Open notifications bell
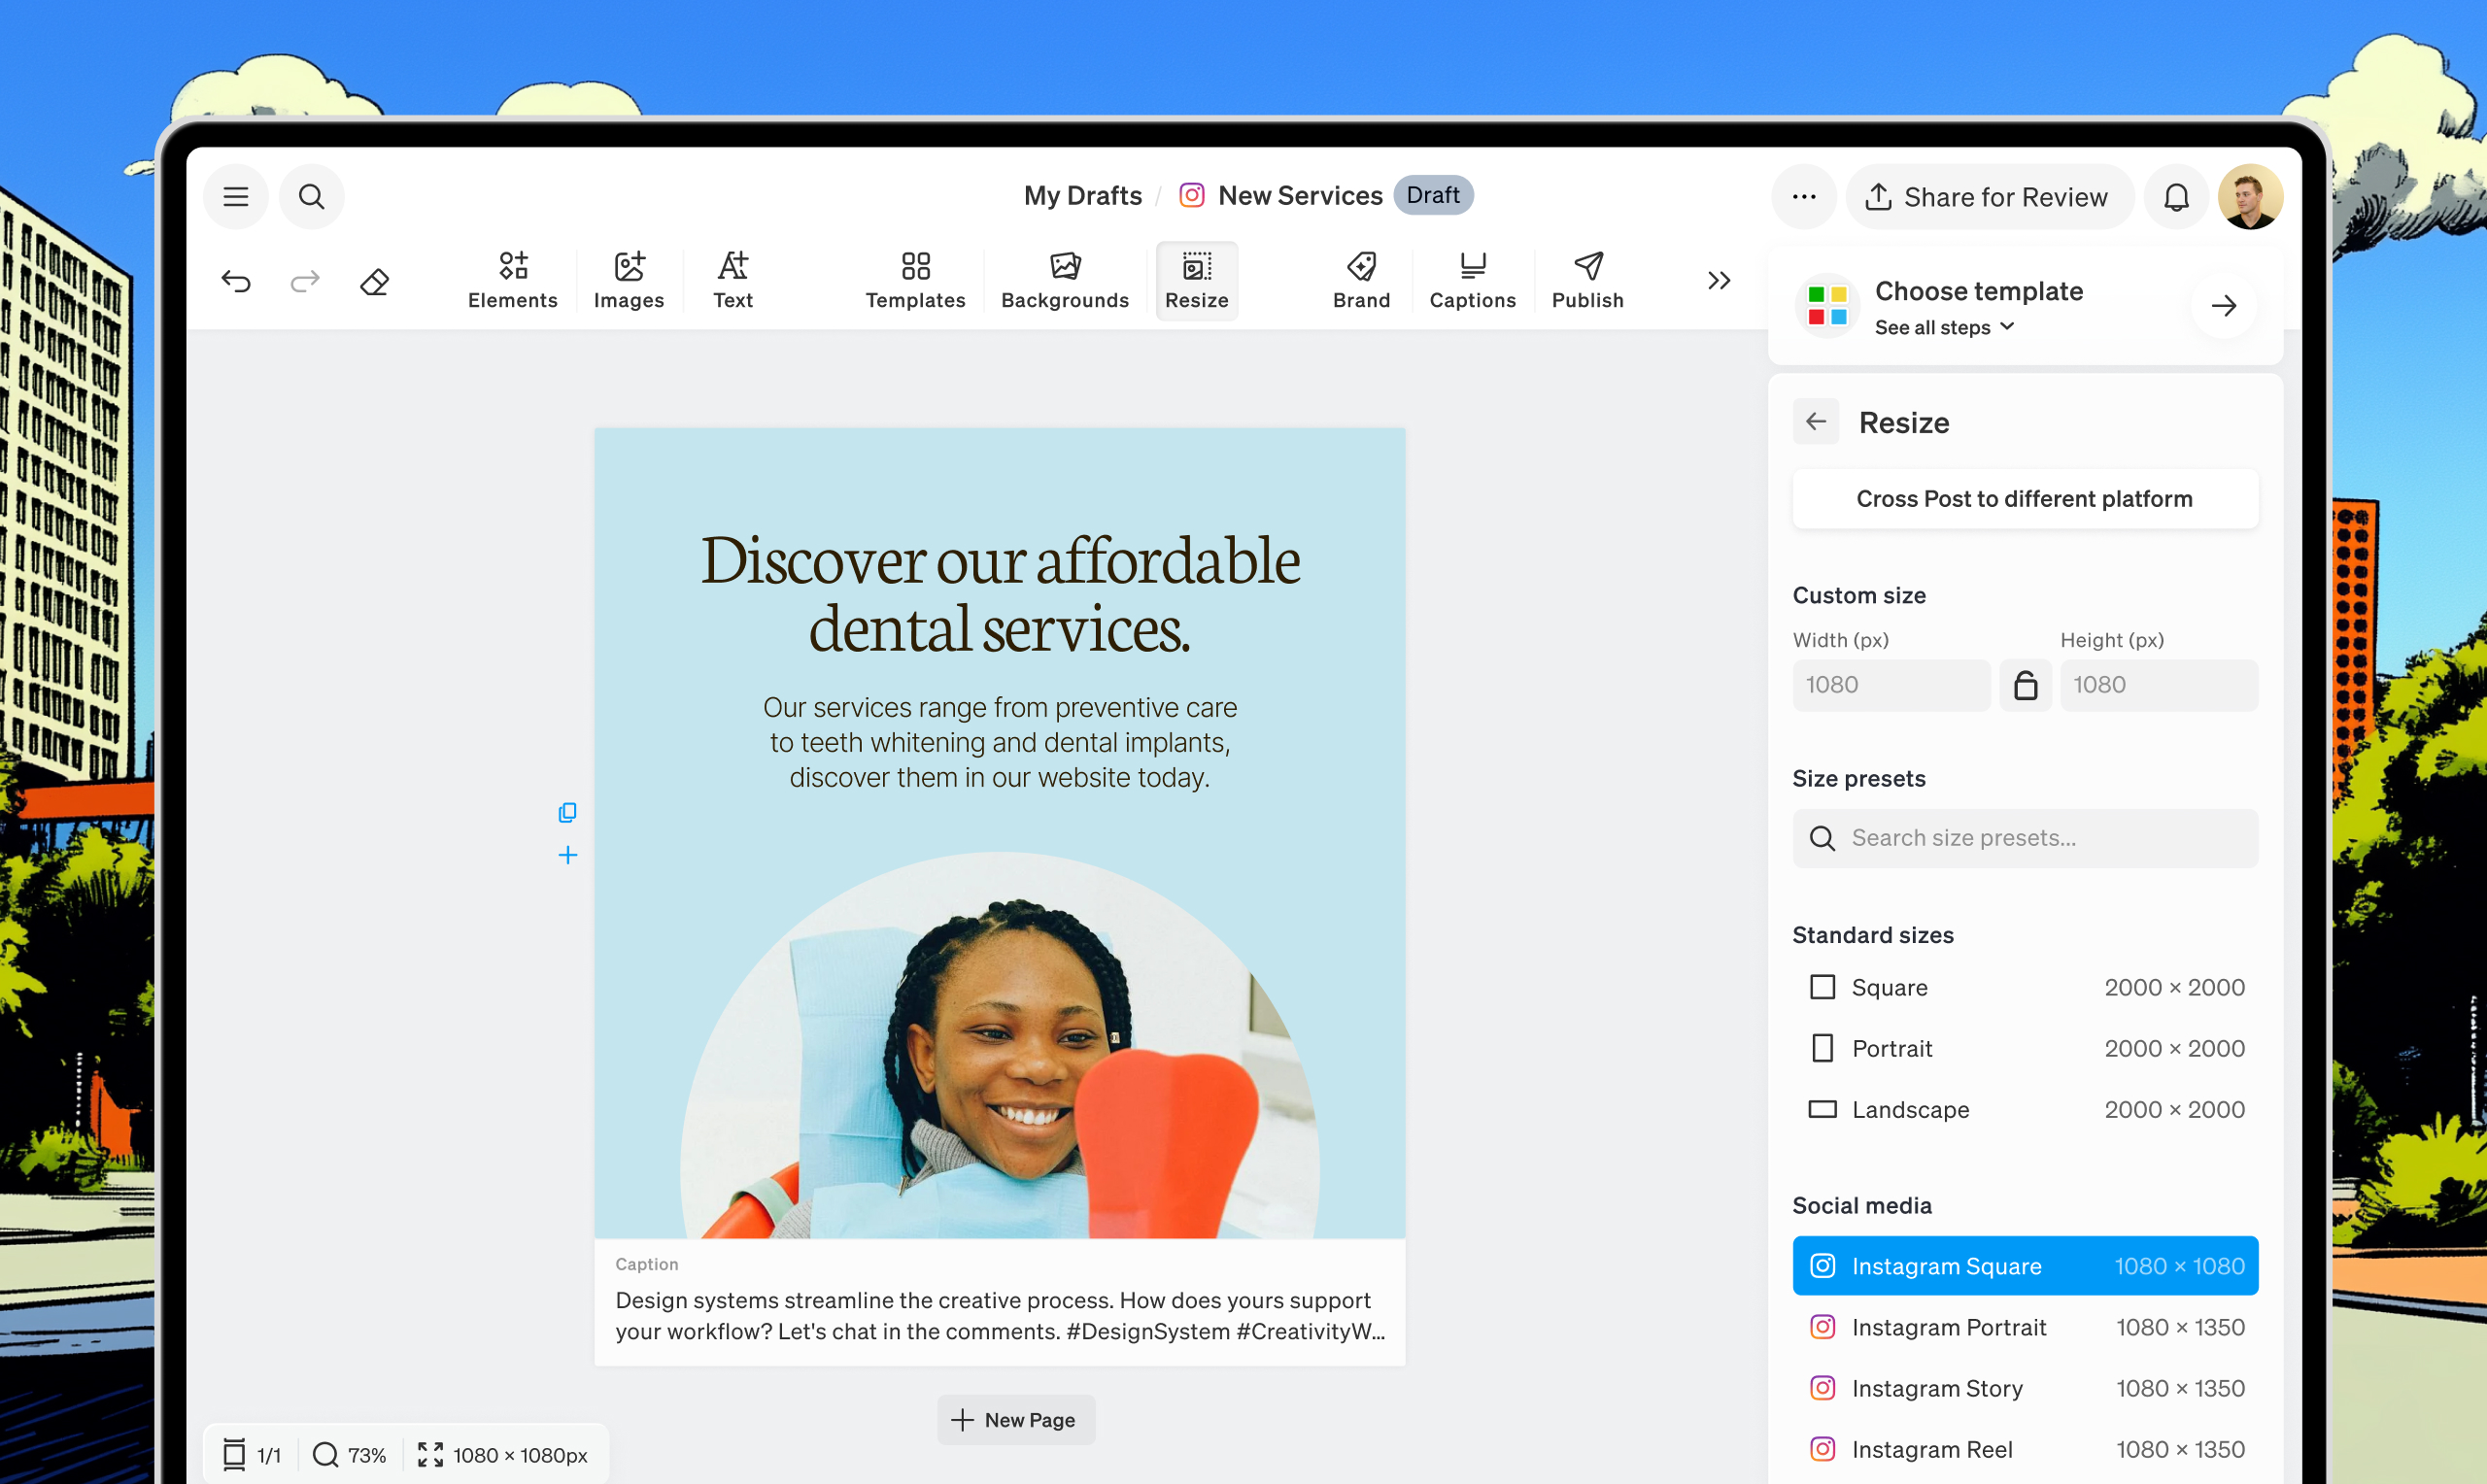2487x1484 pixels. click(2177, 197)
